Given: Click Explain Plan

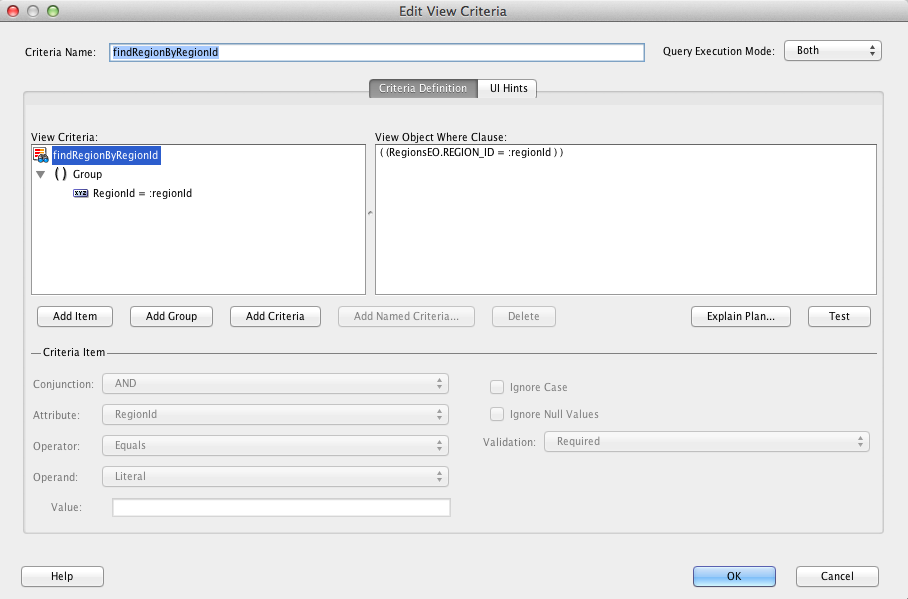Looking at the screenshot, I should 741,316.
